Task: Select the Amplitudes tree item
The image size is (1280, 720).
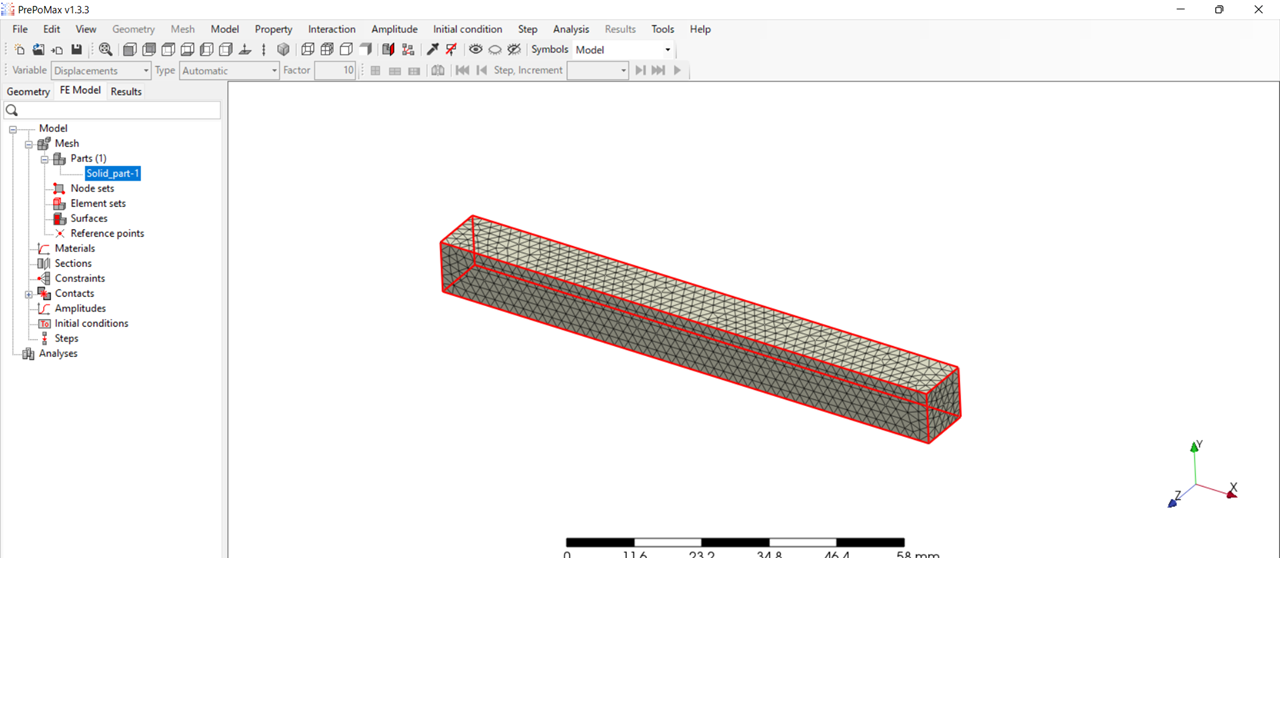Action: tap(80, 308)
